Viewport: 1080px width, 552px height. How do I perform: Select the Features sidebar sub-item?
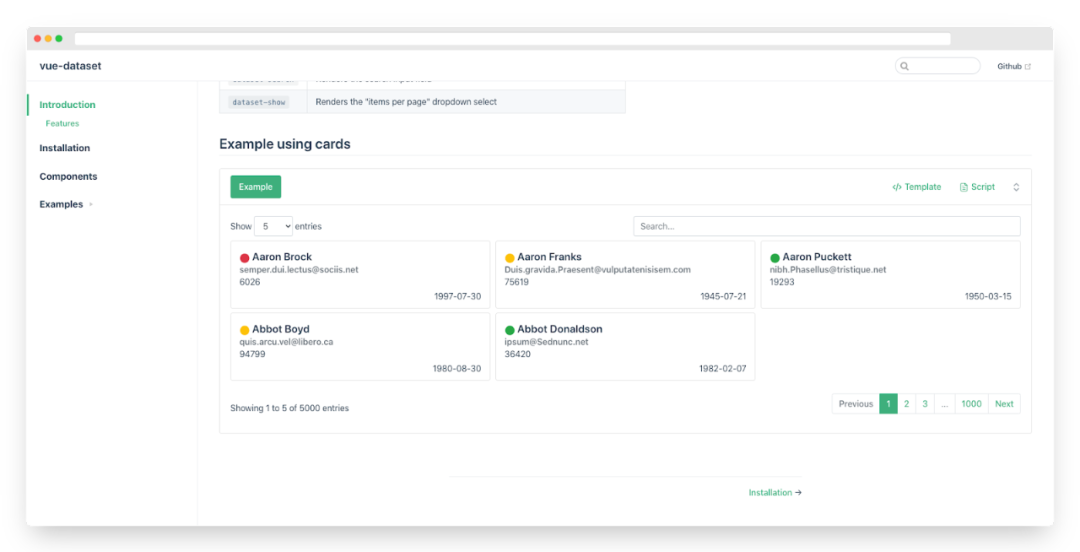pyautogui.click(x=62, y=123)
